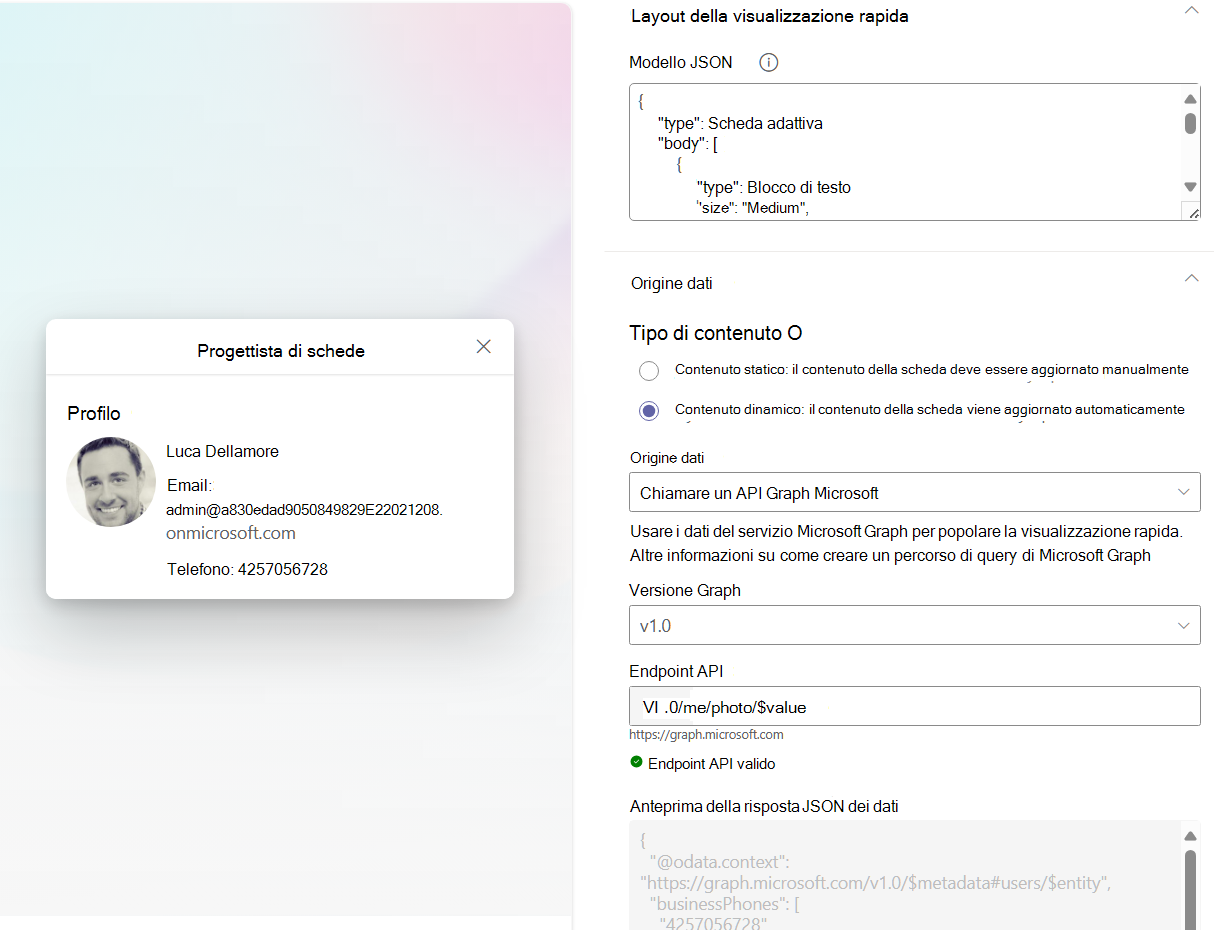Viewport: 1214px width, 941px height.
Task: Collapse Layout della visualizzazione rapida section
Action: pos(1190,10)
